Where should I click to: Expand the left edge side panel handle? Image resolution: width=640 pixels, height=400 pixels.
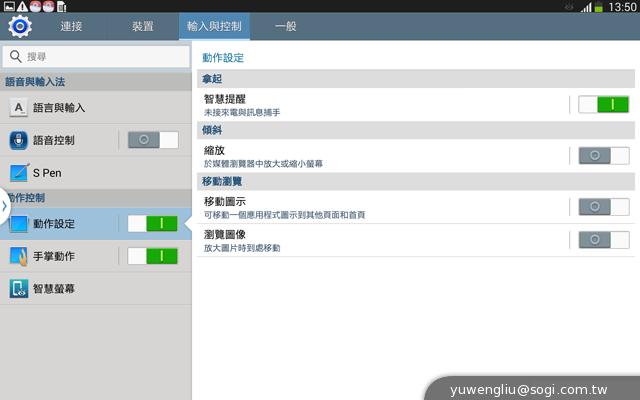(4, 206)
